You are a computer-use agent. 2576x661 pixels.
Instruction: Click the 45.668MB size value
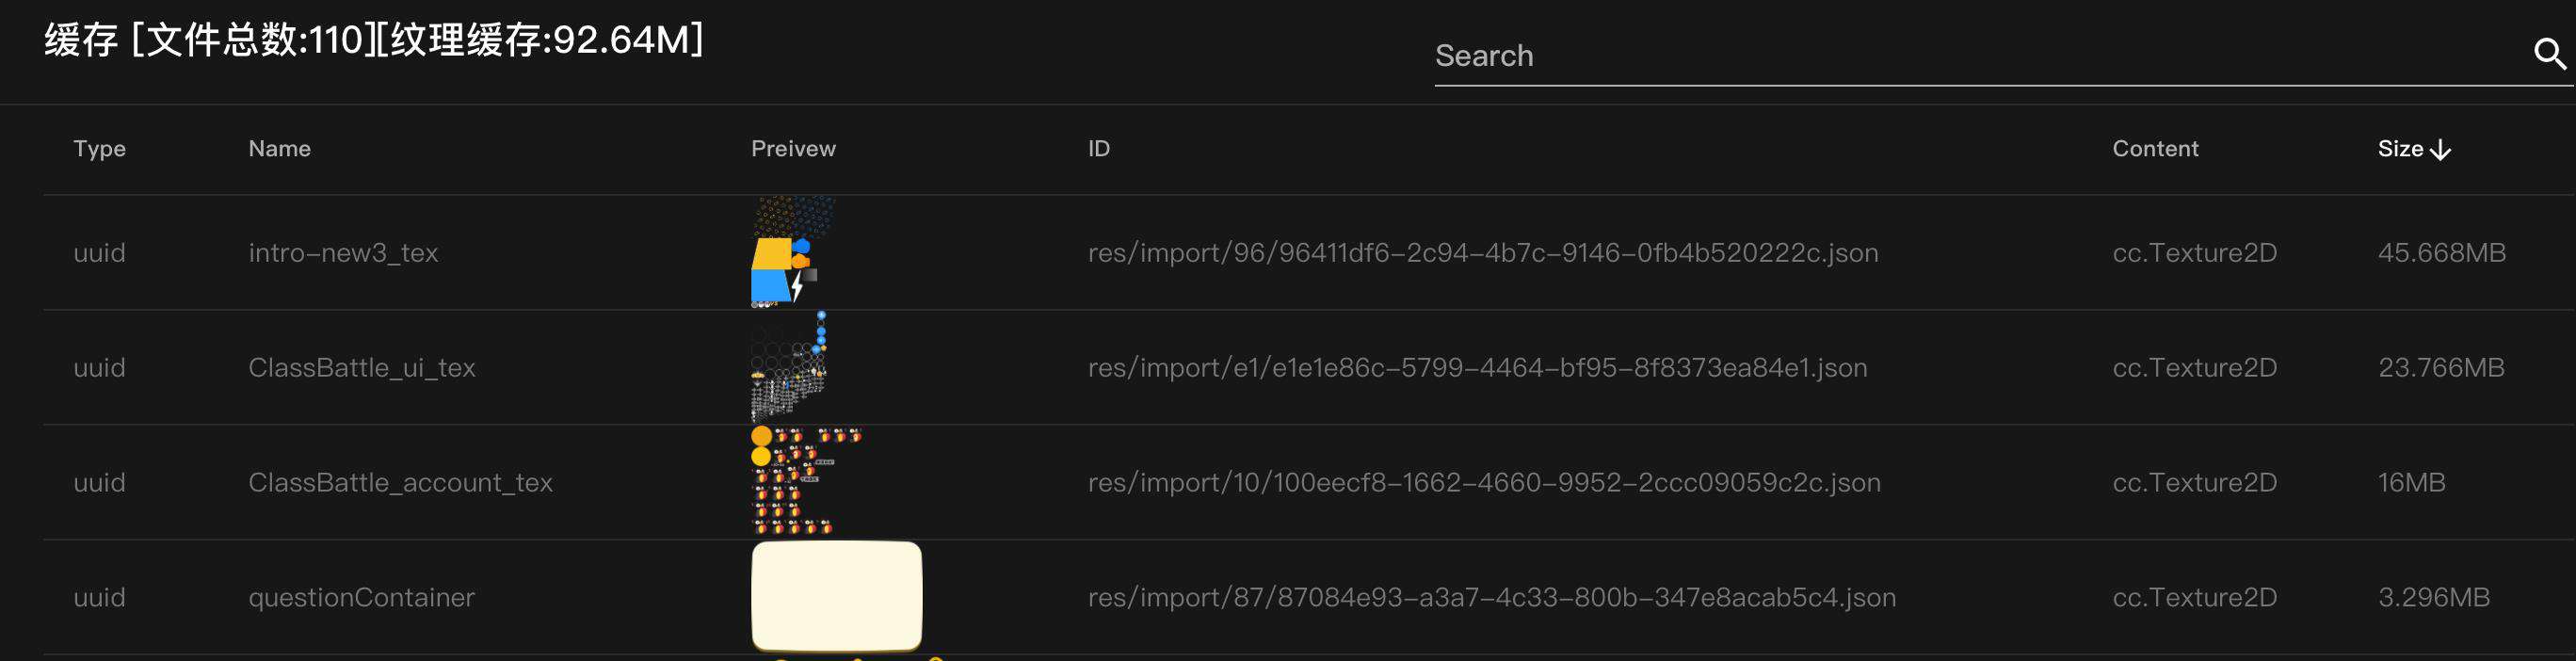coord(2441,253)
